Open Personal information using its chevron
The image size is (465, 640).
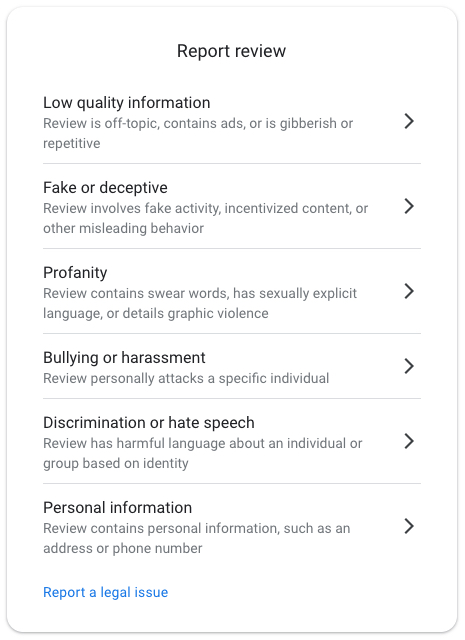(409, 526)
